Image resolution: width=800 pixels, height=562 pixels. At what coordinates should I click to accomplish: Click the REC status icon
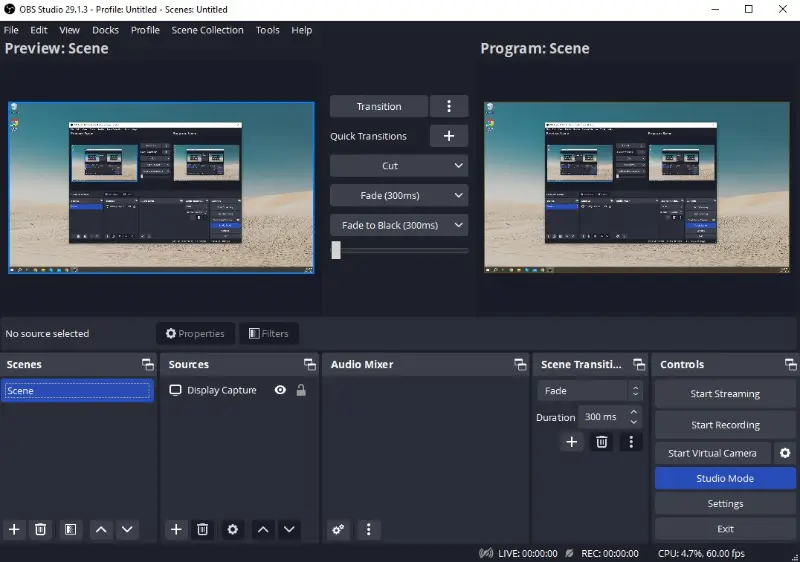[x=569, y=553]
